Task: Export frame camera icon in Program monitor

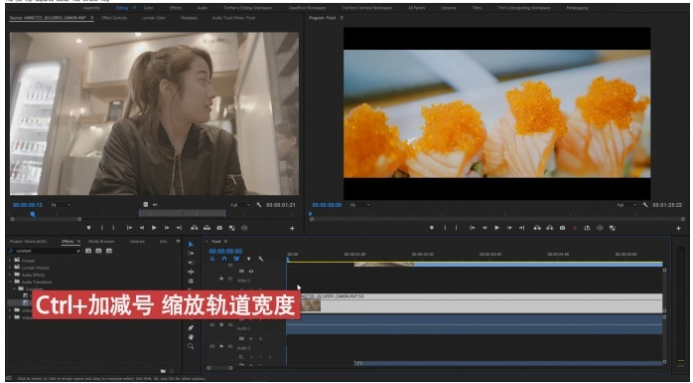Action: (x=562, y=228)
